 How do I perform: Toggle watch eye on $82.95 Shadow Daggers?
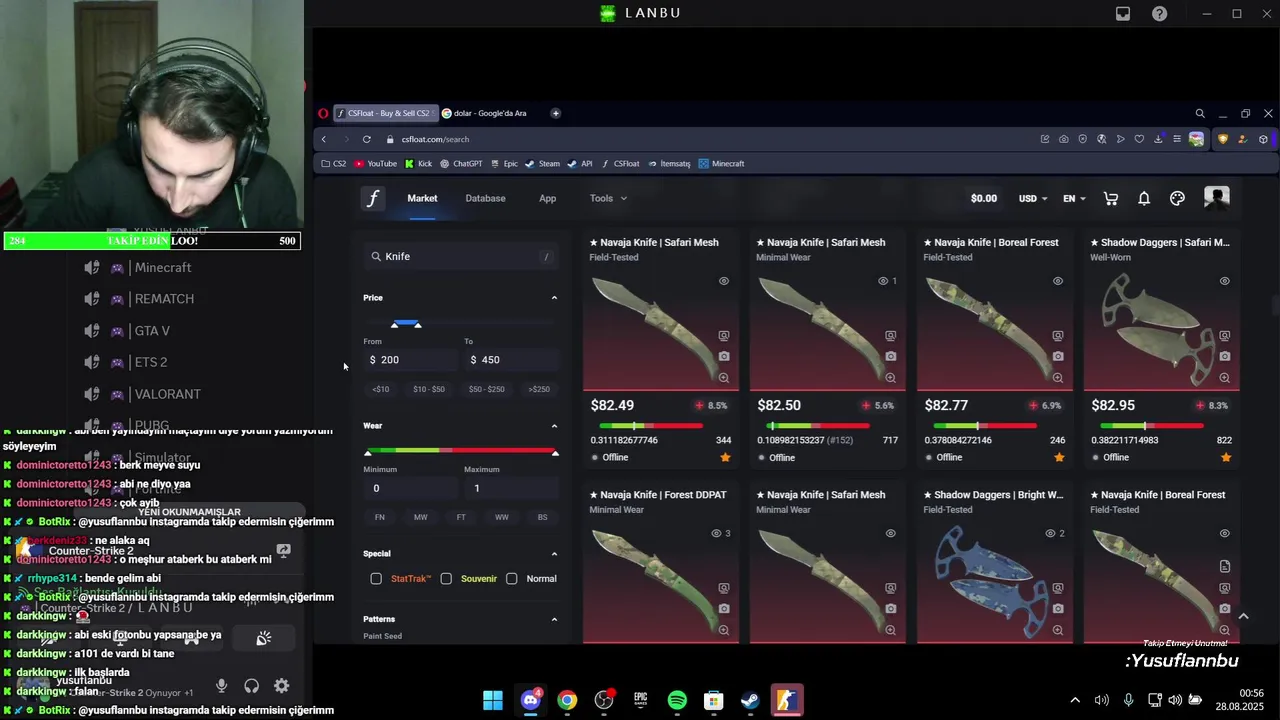tap(1224, 281)
